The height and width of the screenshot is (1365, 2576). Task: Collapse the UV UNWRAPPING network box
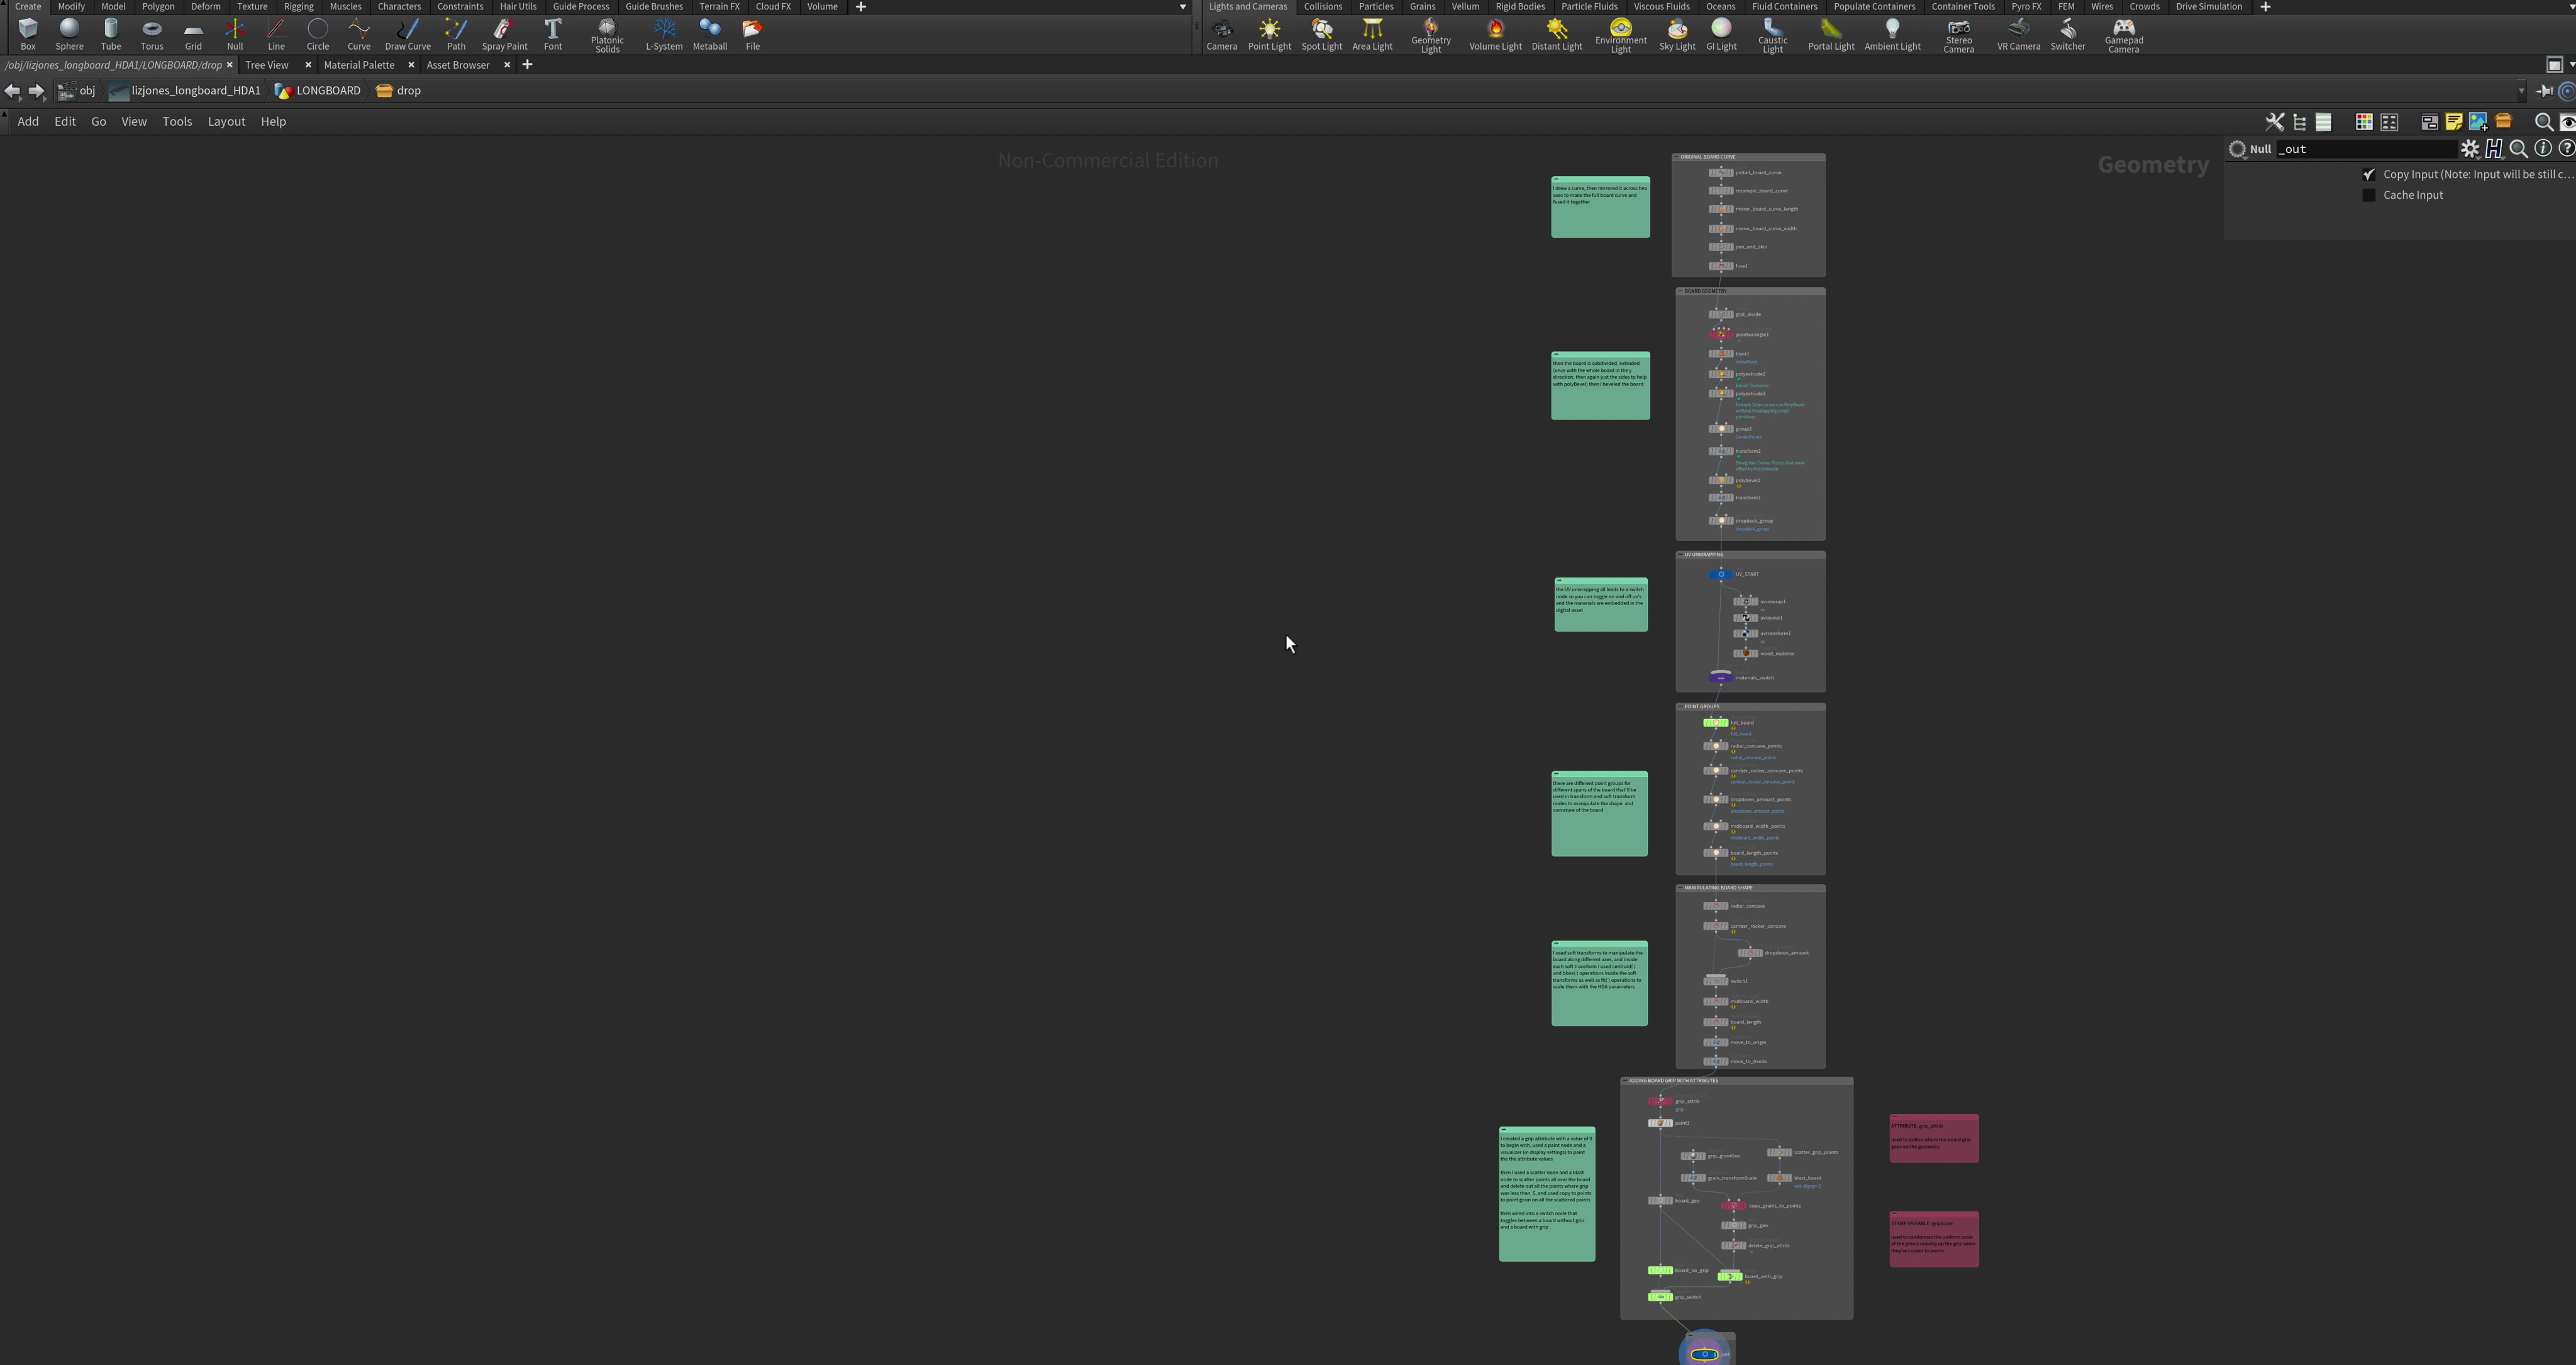coord(1680,554)
